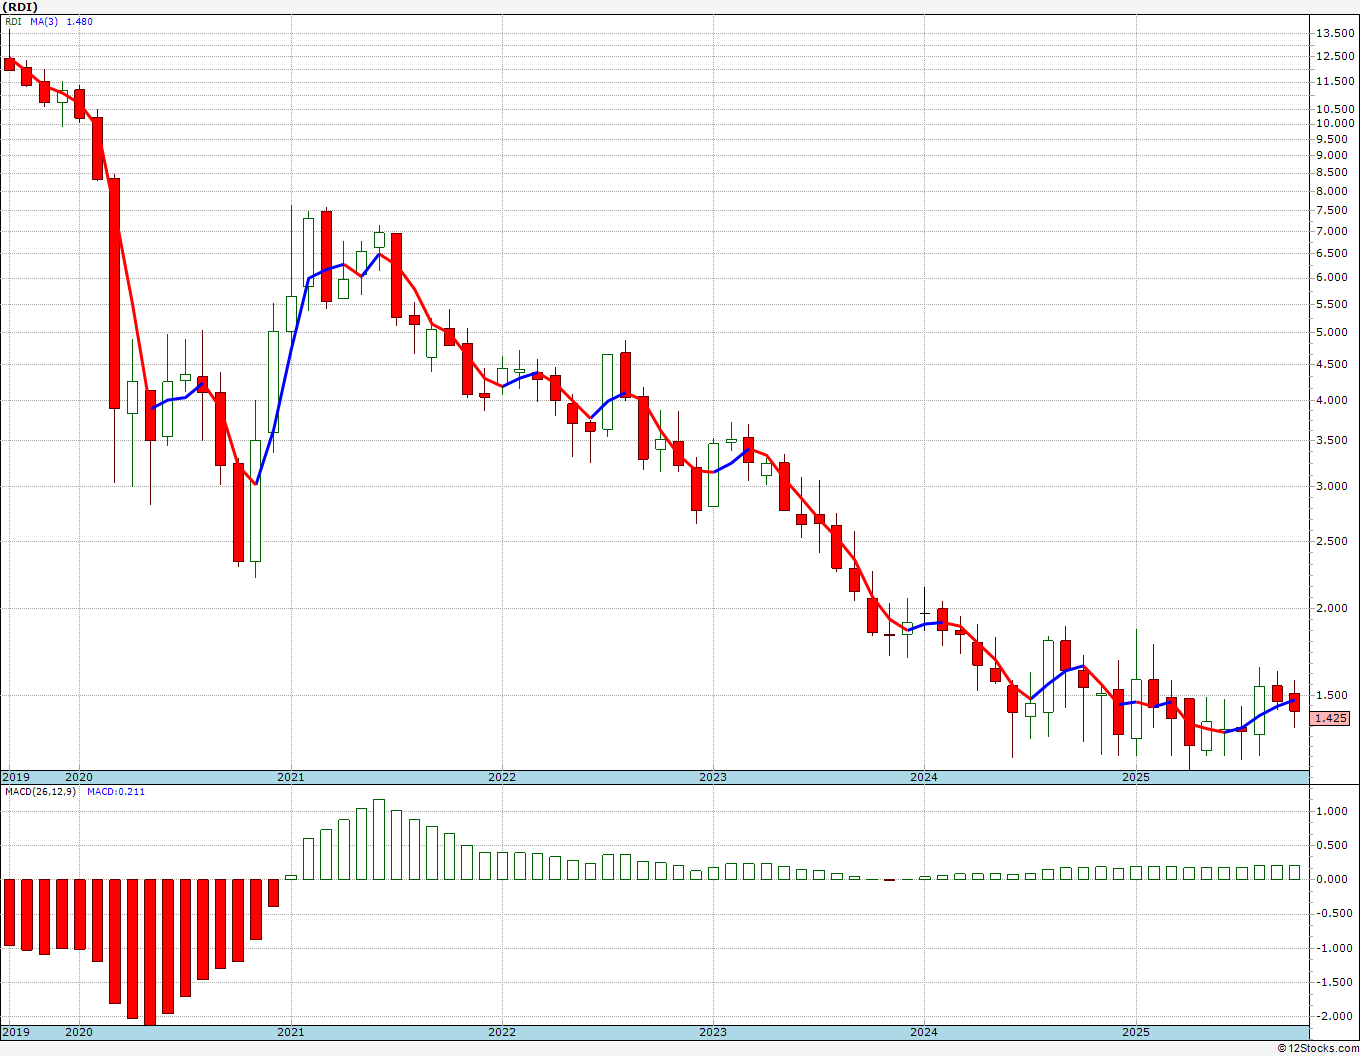Click the 2025 marker on price timeline

[1135, 777]
